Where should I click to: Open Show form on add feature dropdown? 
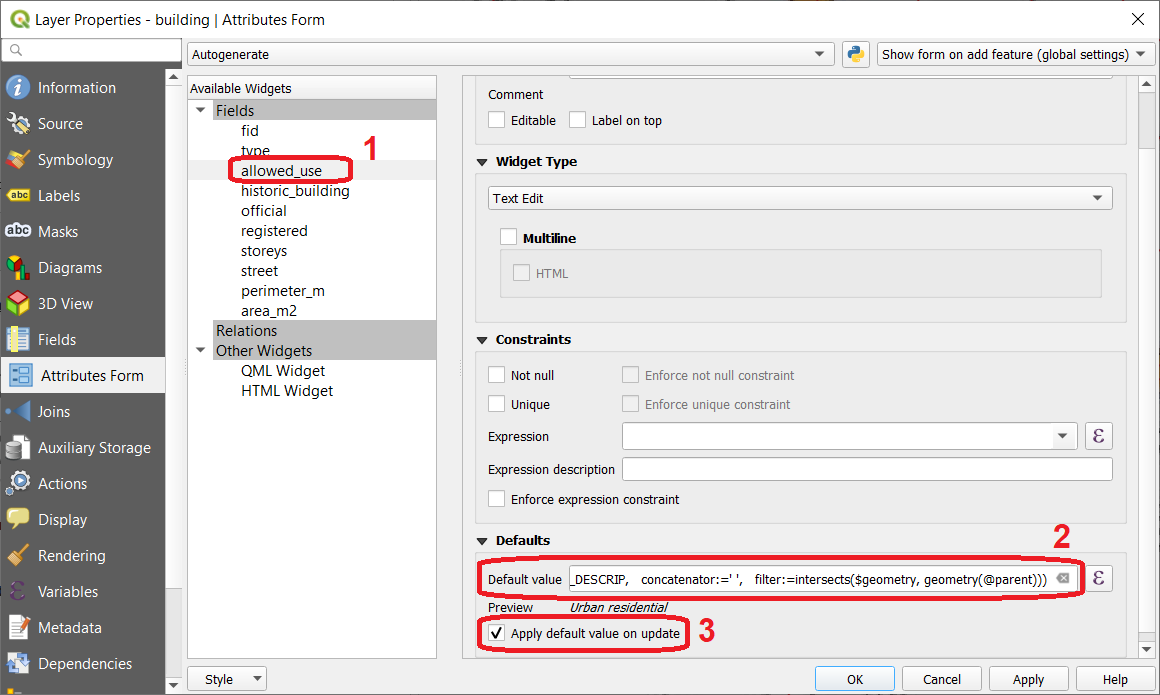[1015, 54]
